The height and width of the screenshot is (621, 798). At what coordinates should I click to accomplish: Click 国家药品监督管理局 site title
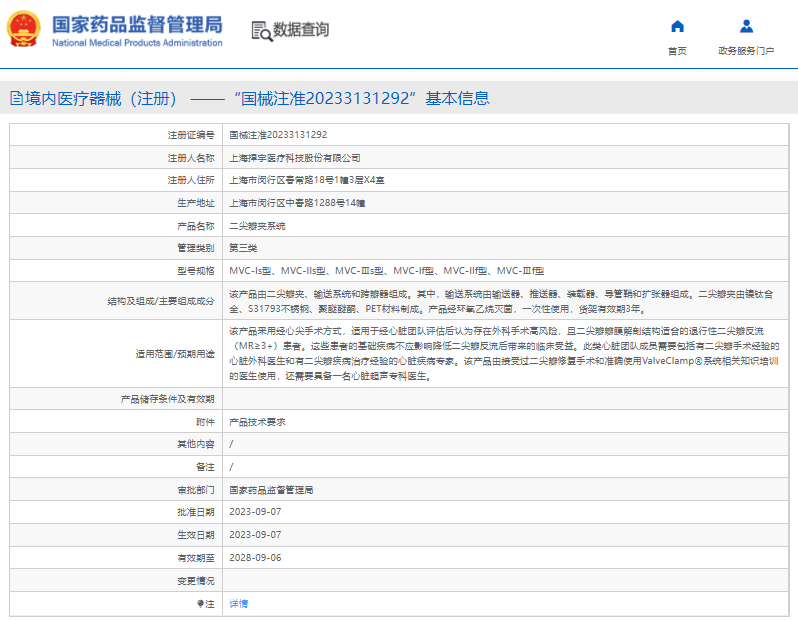coord(137,24)
